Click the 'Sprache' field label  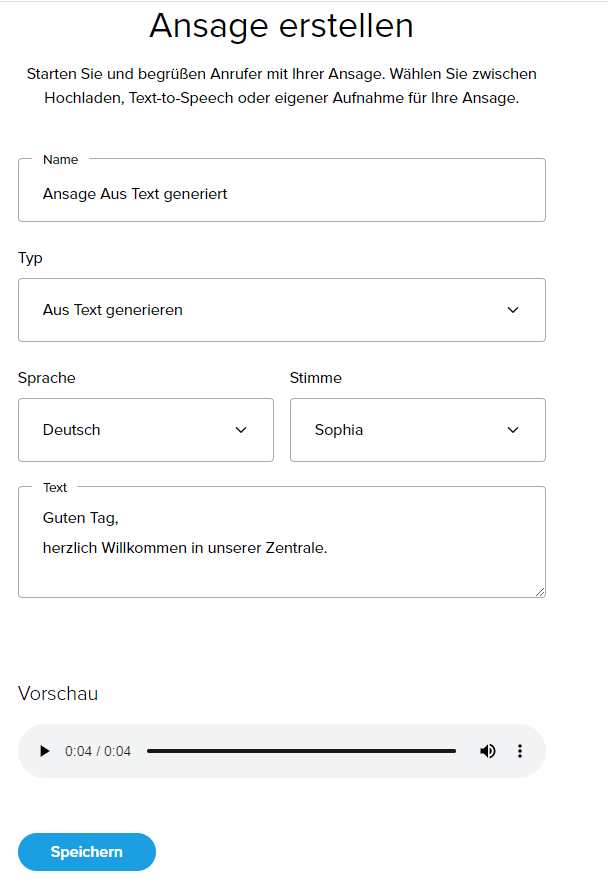coord(47,378)
